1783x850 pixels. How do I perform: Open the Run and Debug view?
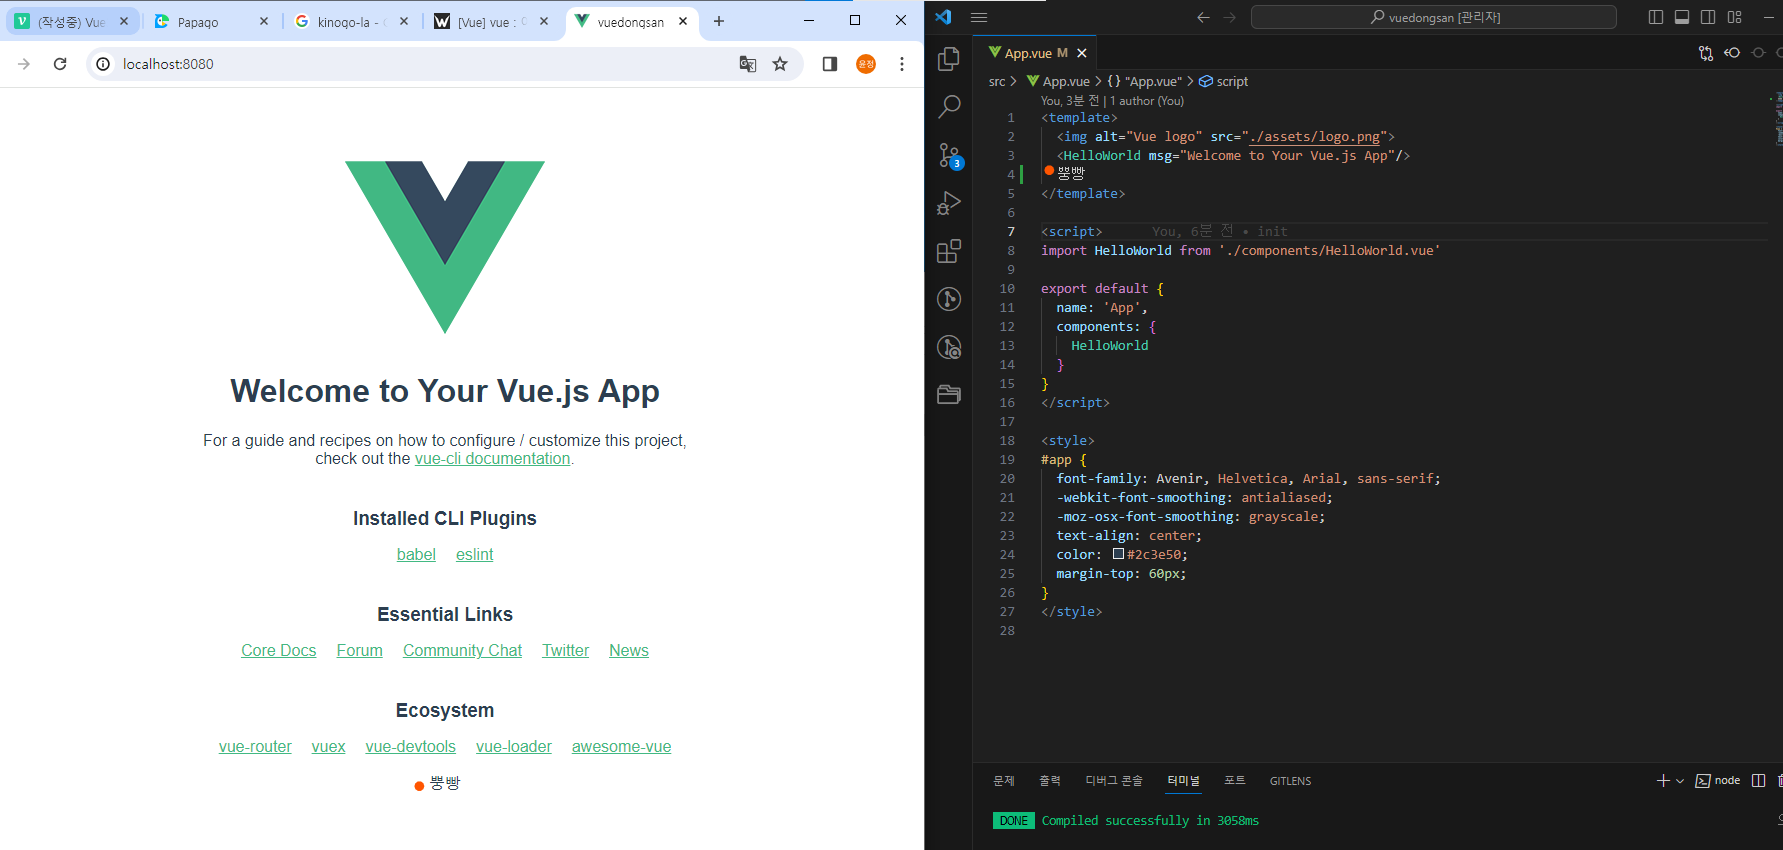(949, 203)
